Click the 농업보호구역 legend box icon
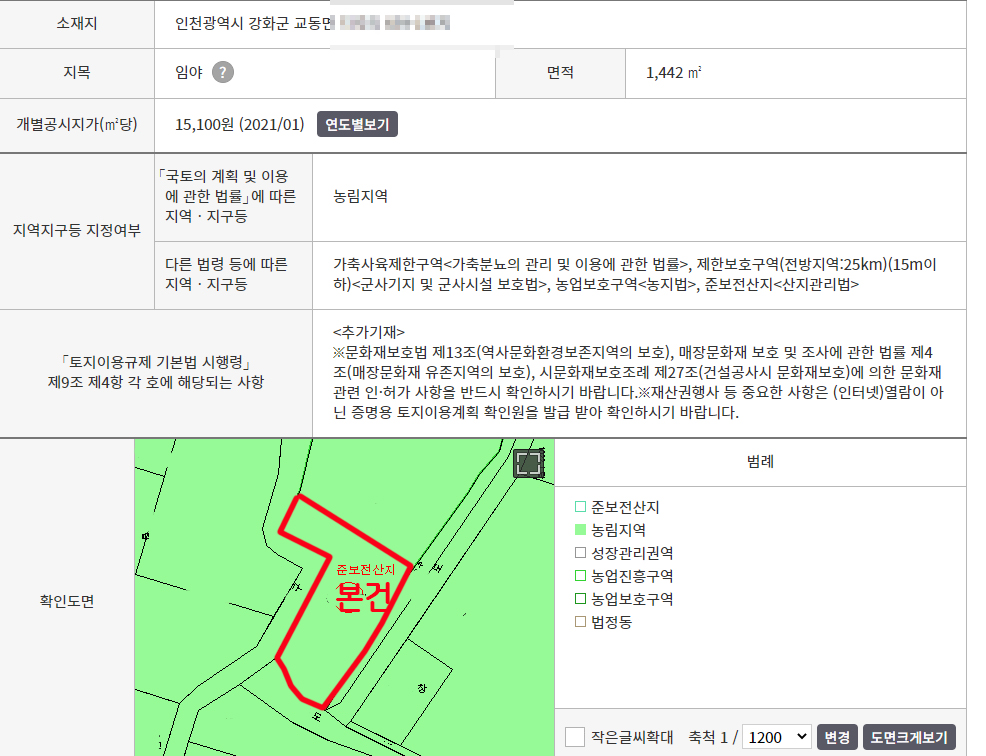 click(x=580, y=599)
